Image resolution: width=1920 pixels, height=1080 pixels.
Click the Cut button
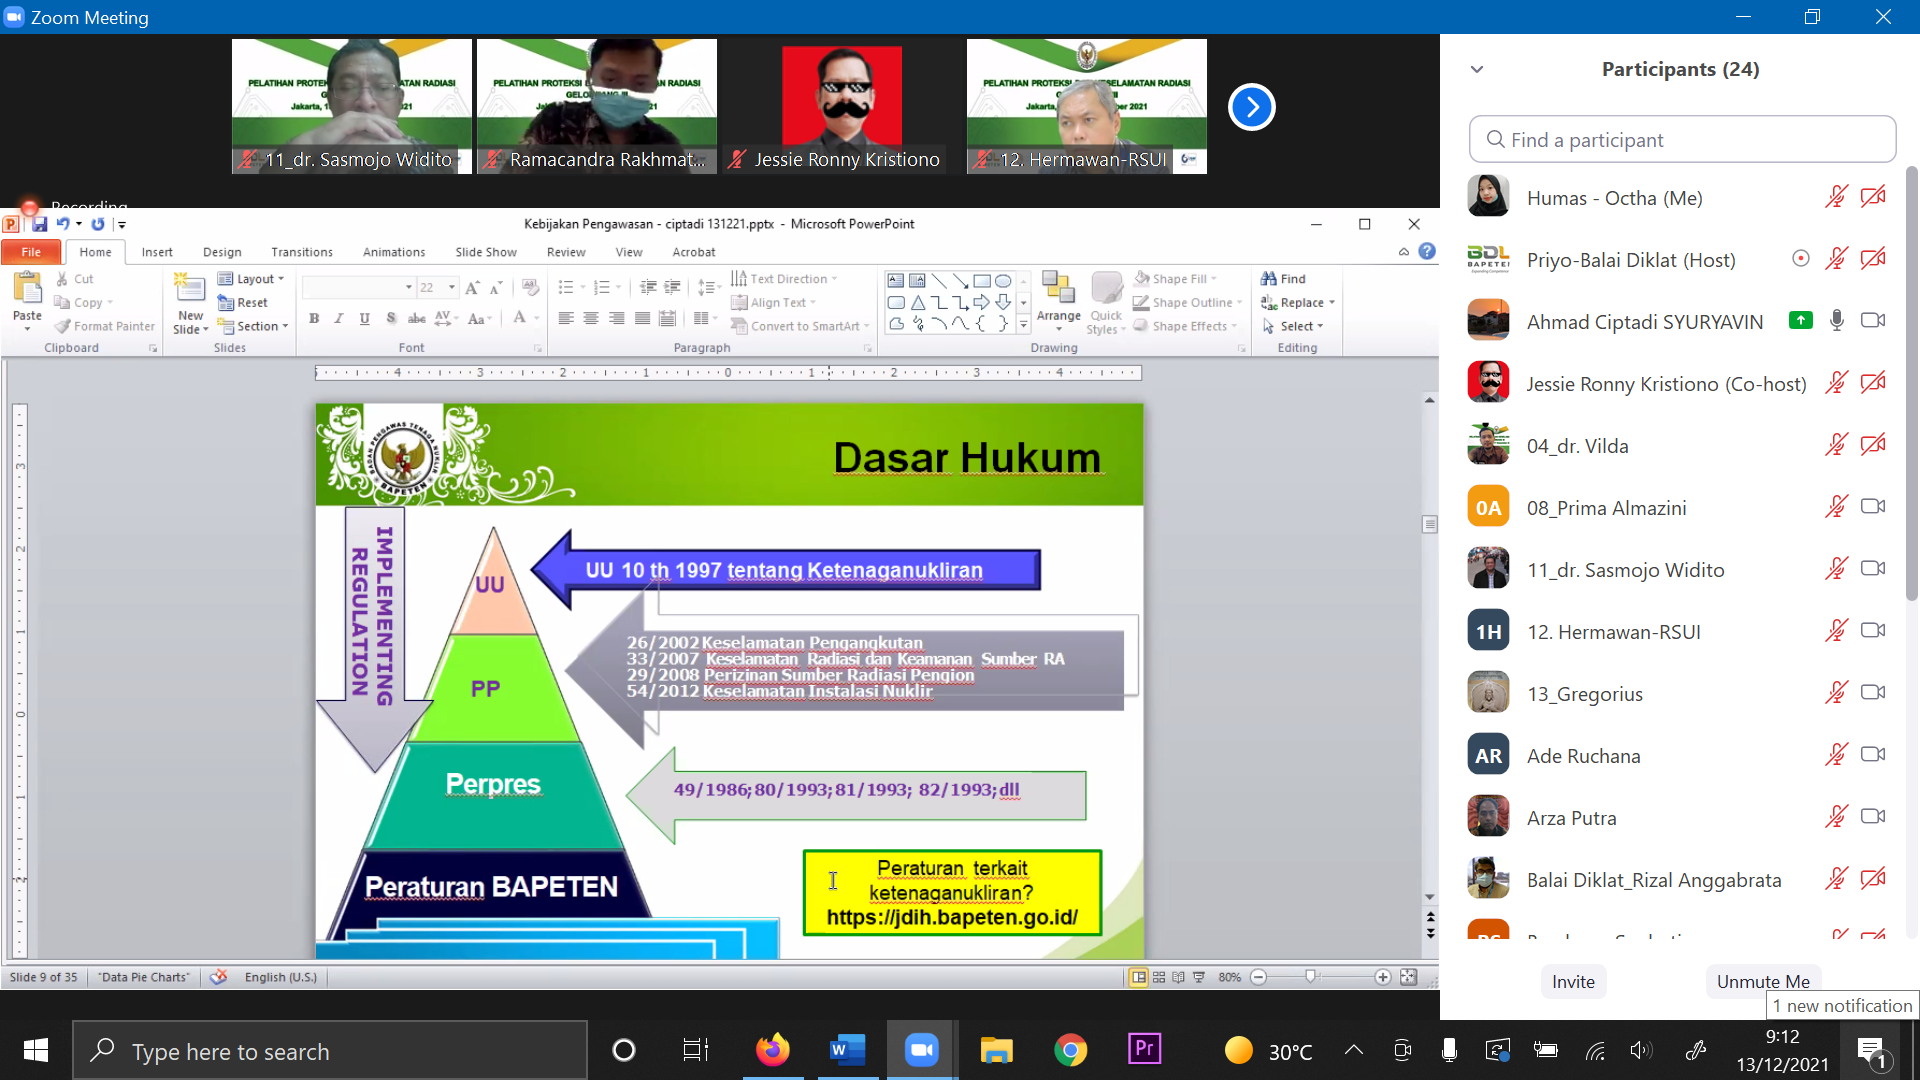[x=74, y=279]
